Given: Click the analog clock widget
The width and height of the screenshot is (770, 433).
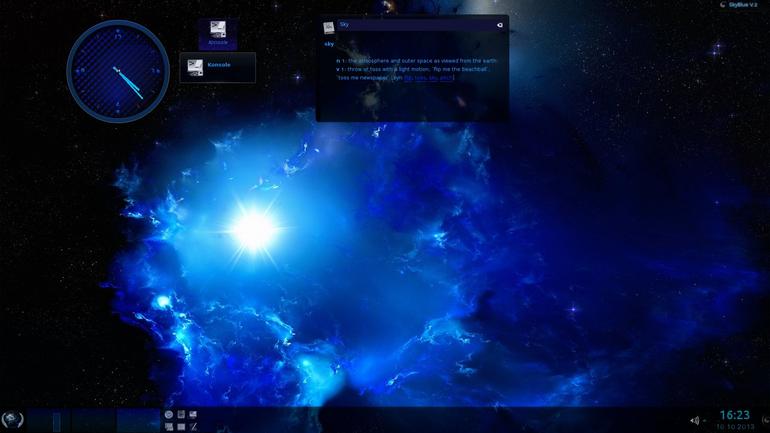Looking at the screenshot, I should pyautogui.click(x=118, y=71).
